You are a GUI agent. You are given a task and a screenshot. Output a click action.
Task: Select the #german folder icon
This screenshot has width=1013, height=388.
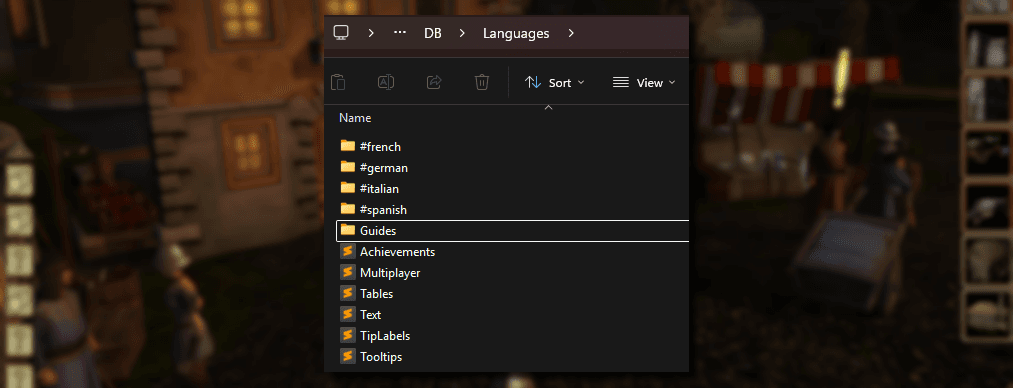tap(348, 167)
